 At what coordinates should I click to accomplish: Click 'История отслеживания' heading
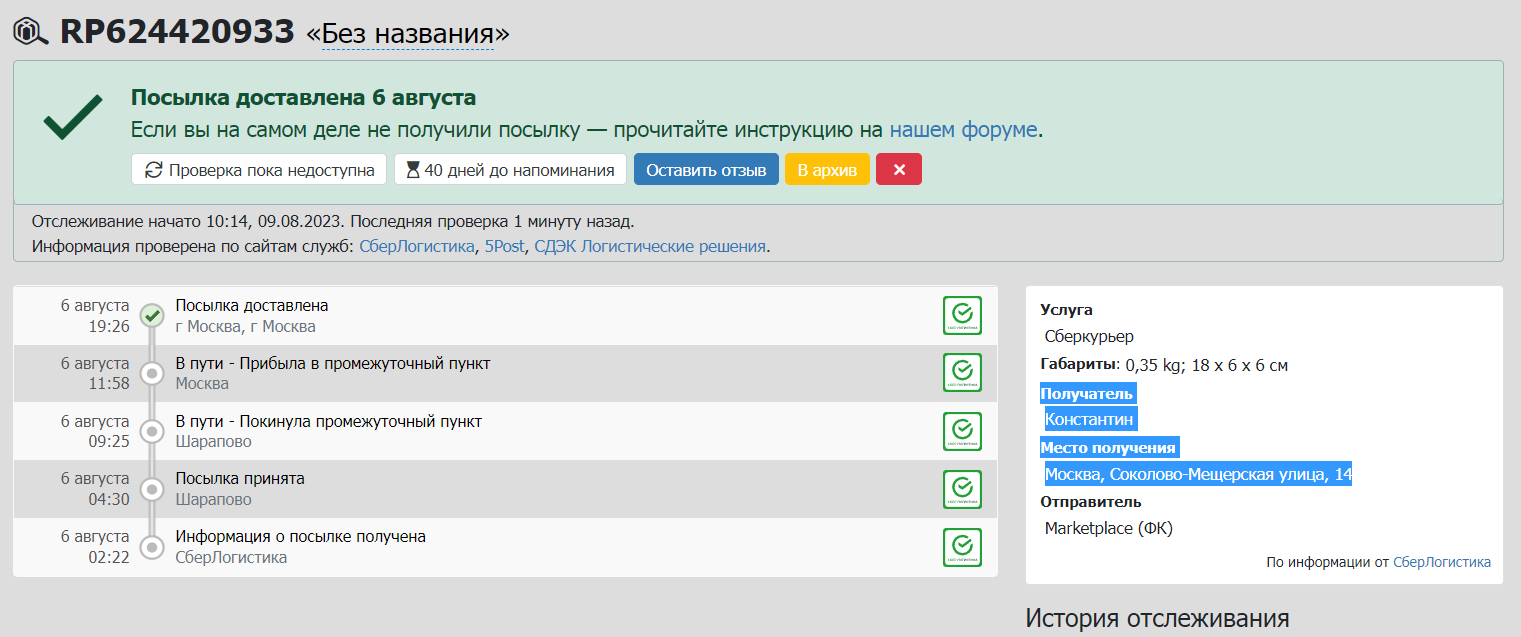pos(1157,618)
